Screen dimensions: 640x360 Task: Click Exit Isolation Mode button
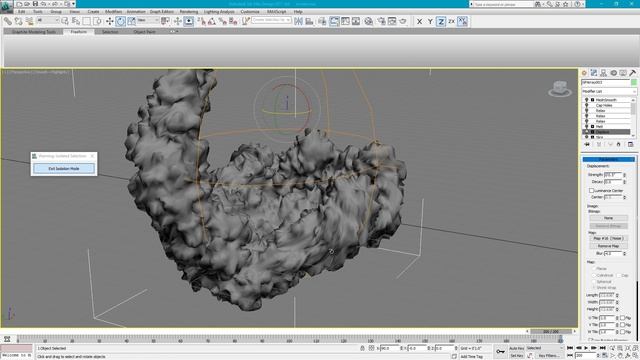pyautogui.click(x=64, y=168)
